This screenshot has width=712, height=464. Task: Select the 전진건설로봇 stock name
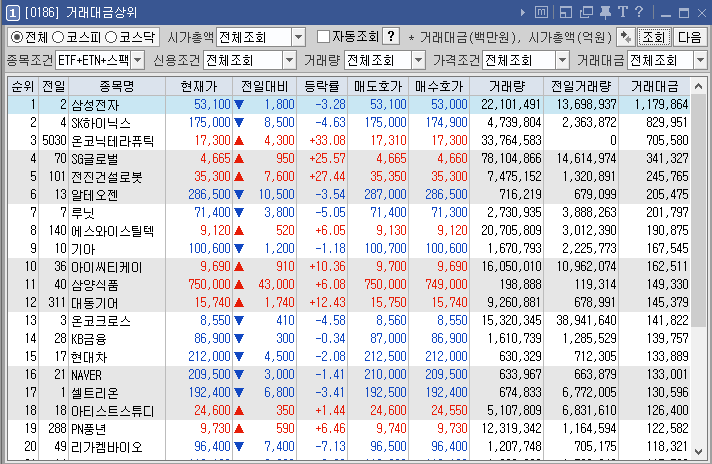click(107, 177)
